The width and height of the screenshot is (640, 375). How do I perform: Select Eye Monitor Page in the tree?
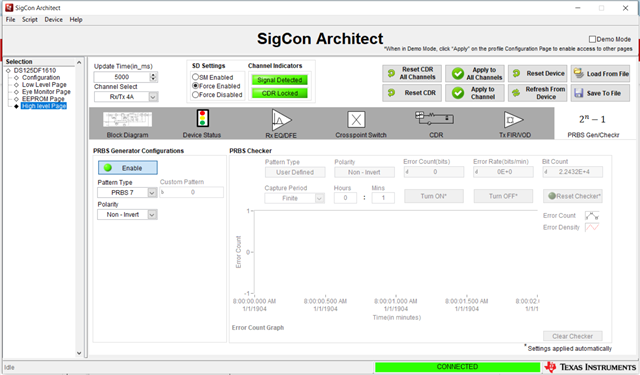pyautogui.click(x=46, y=92)
